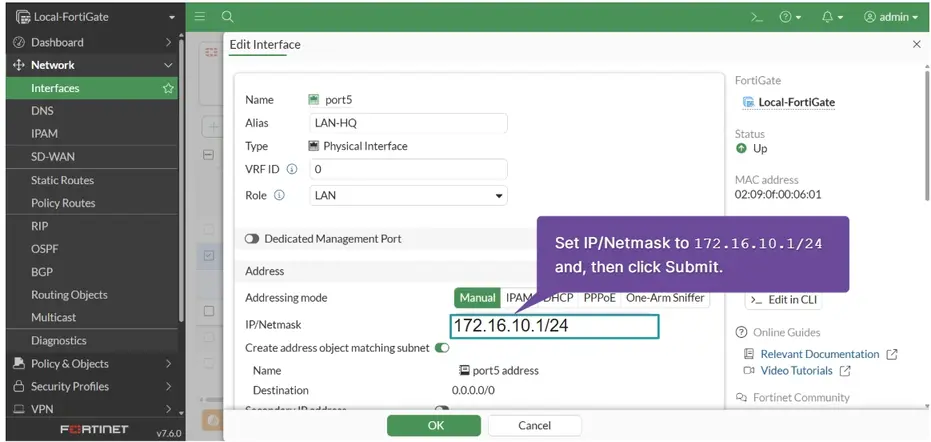Screen dimensions: 931x442
Task: Click the port5 address object icon
Action: [464, 370]
